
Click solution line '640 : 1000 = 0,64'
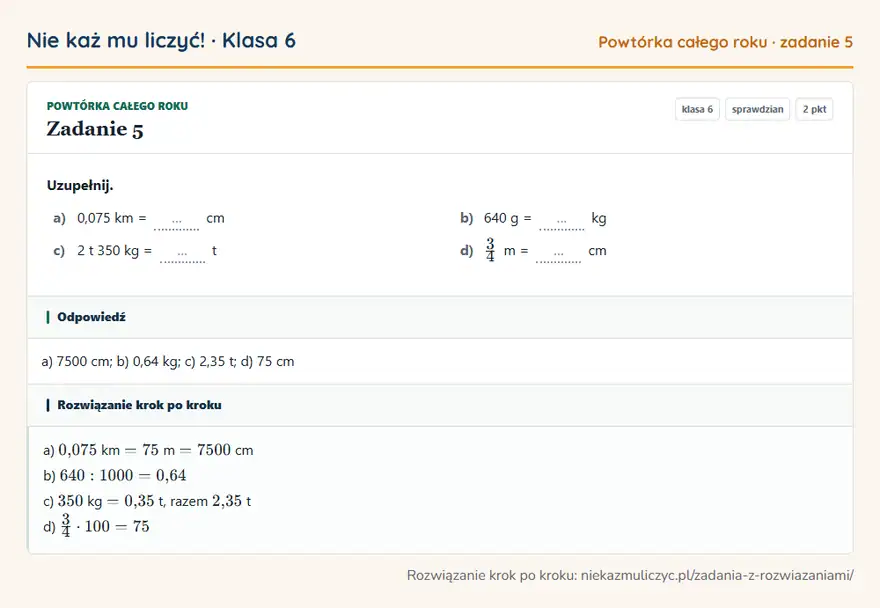pos(114,476)
